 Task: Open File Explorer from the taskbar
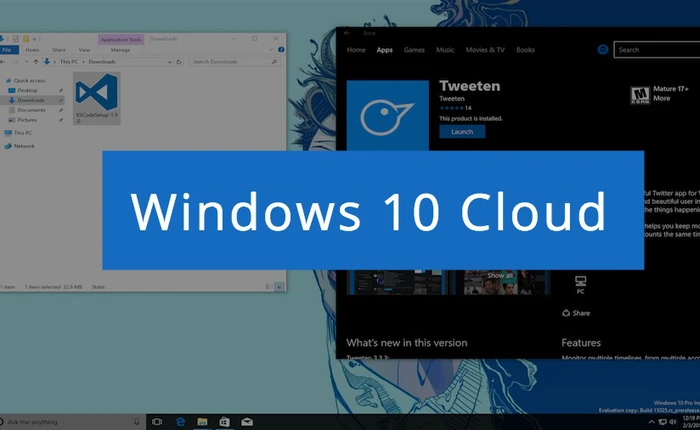202,422
